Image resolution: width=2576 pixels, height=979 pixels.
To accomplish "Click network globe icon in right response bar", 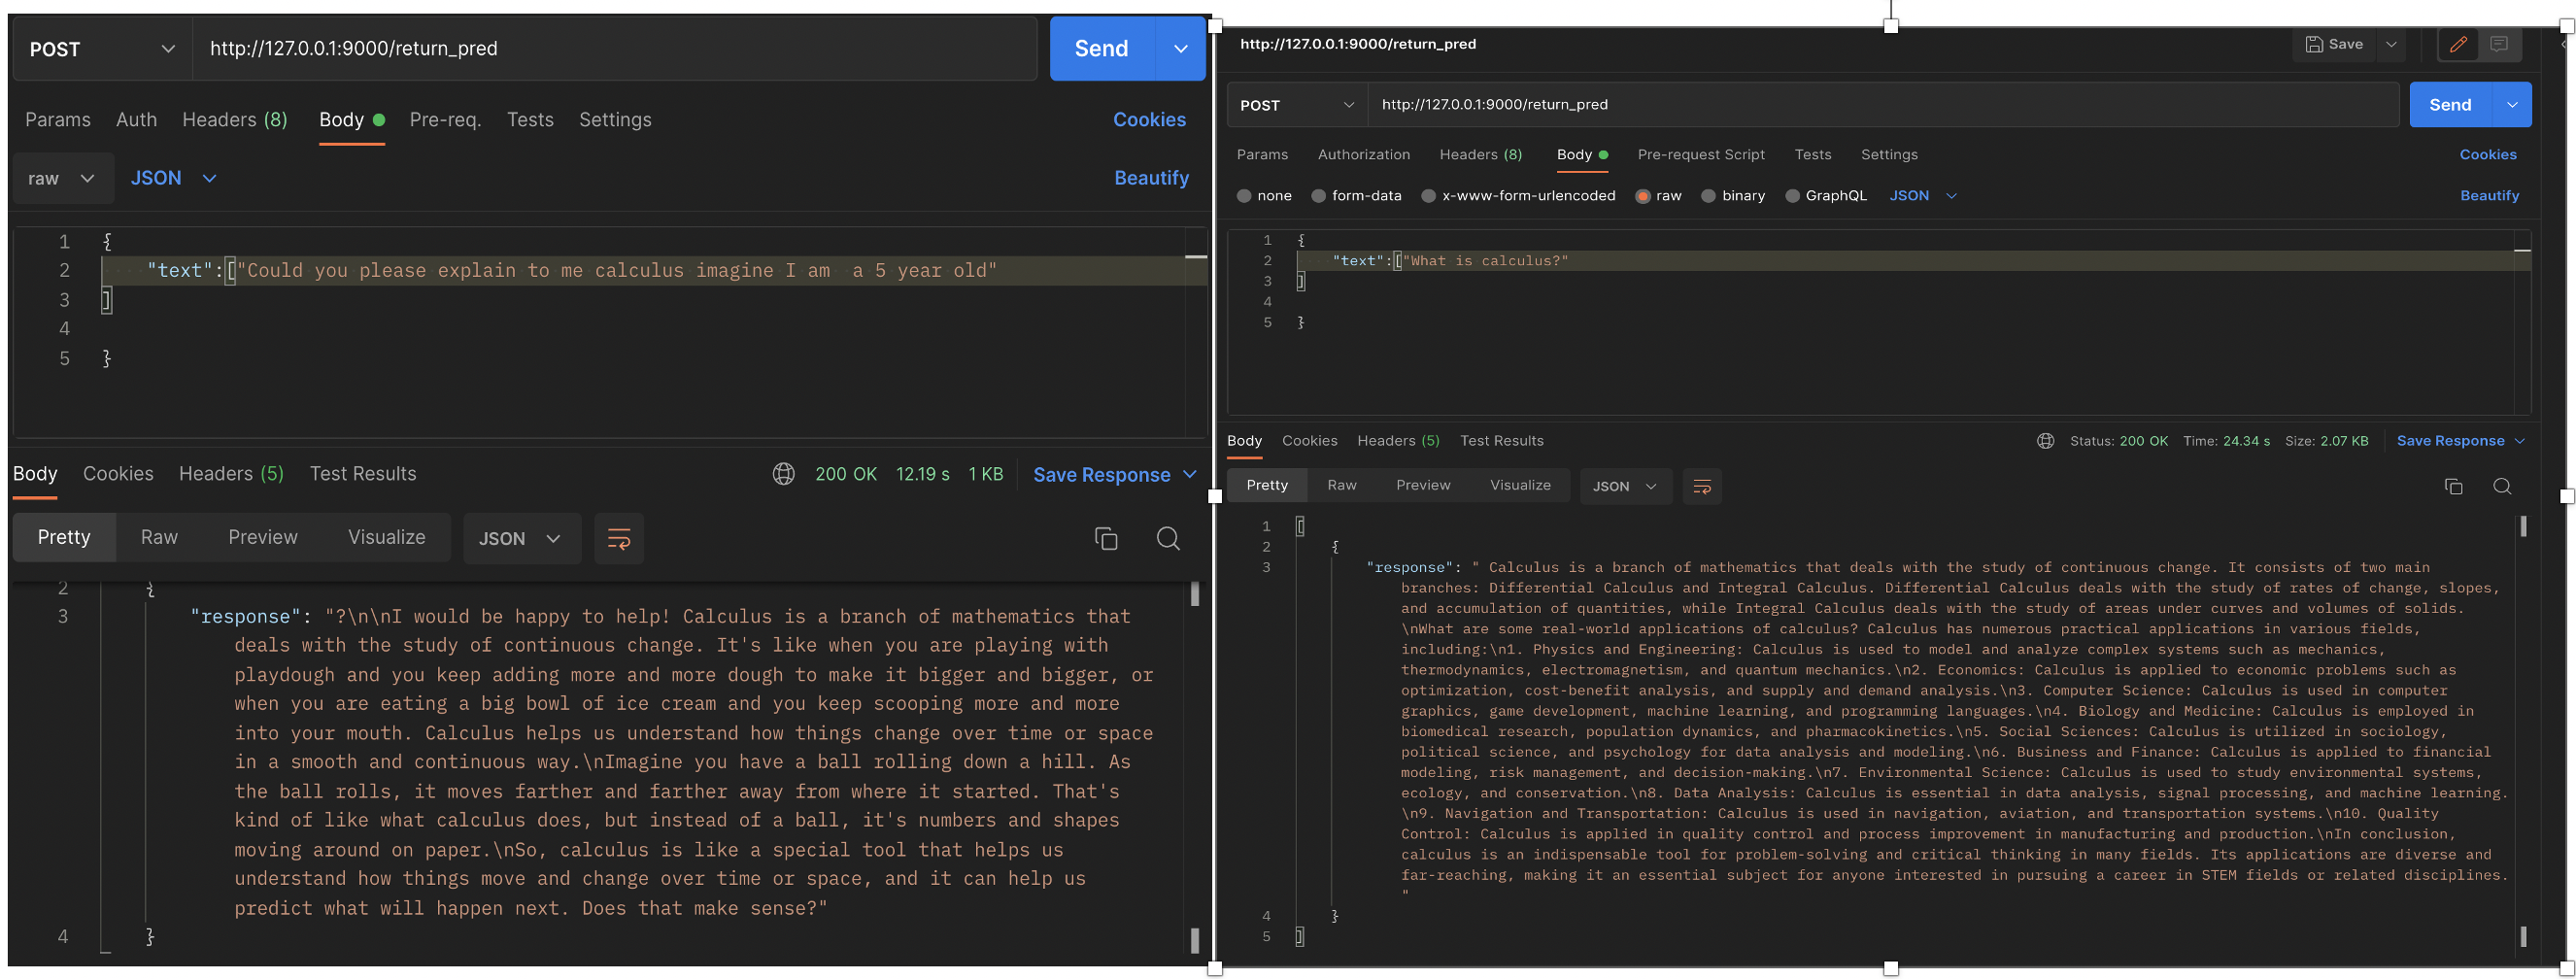I will [x=2045, y=441].
